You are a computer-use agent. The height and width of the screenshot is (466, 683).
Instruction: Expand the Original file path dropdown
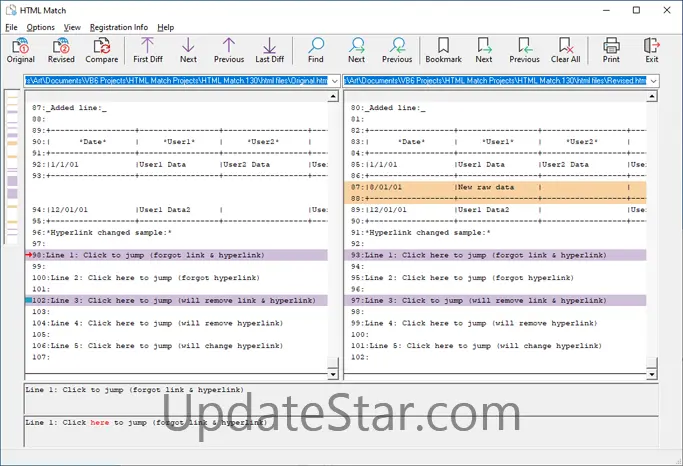tap(335, 81)
